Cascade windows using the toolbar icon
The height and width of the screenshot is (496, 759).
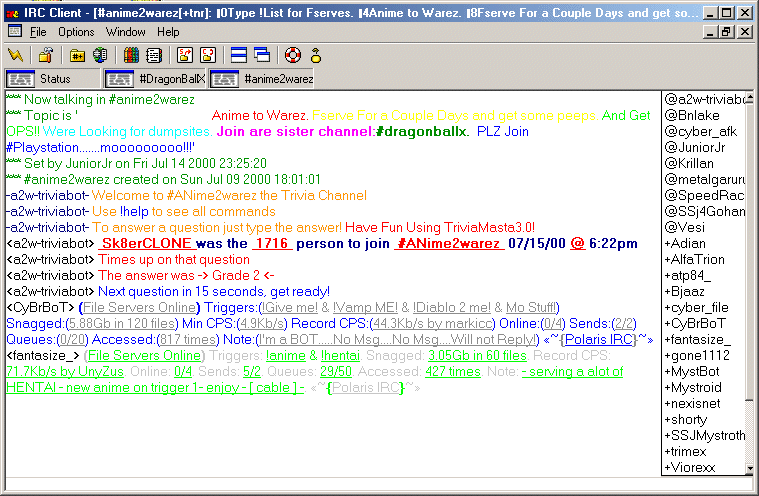tap(262, 54)
